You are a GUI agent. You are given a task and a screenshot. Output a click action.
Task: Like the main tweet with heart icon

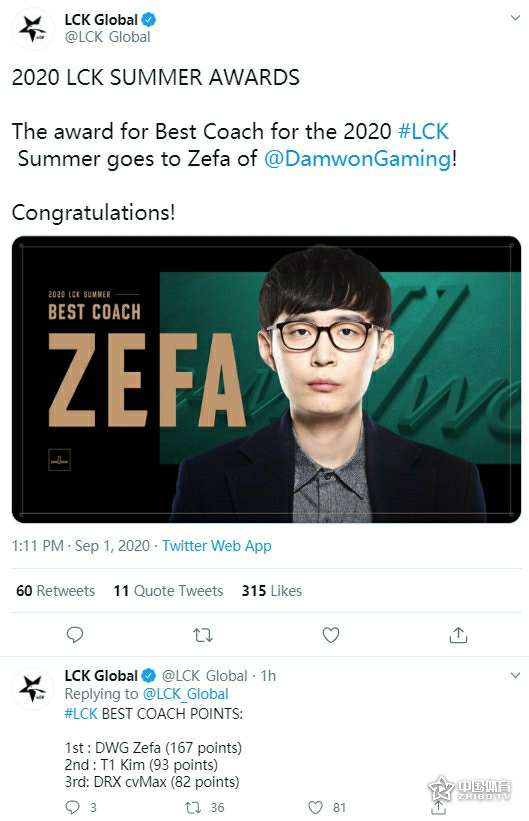coord(330,635)
